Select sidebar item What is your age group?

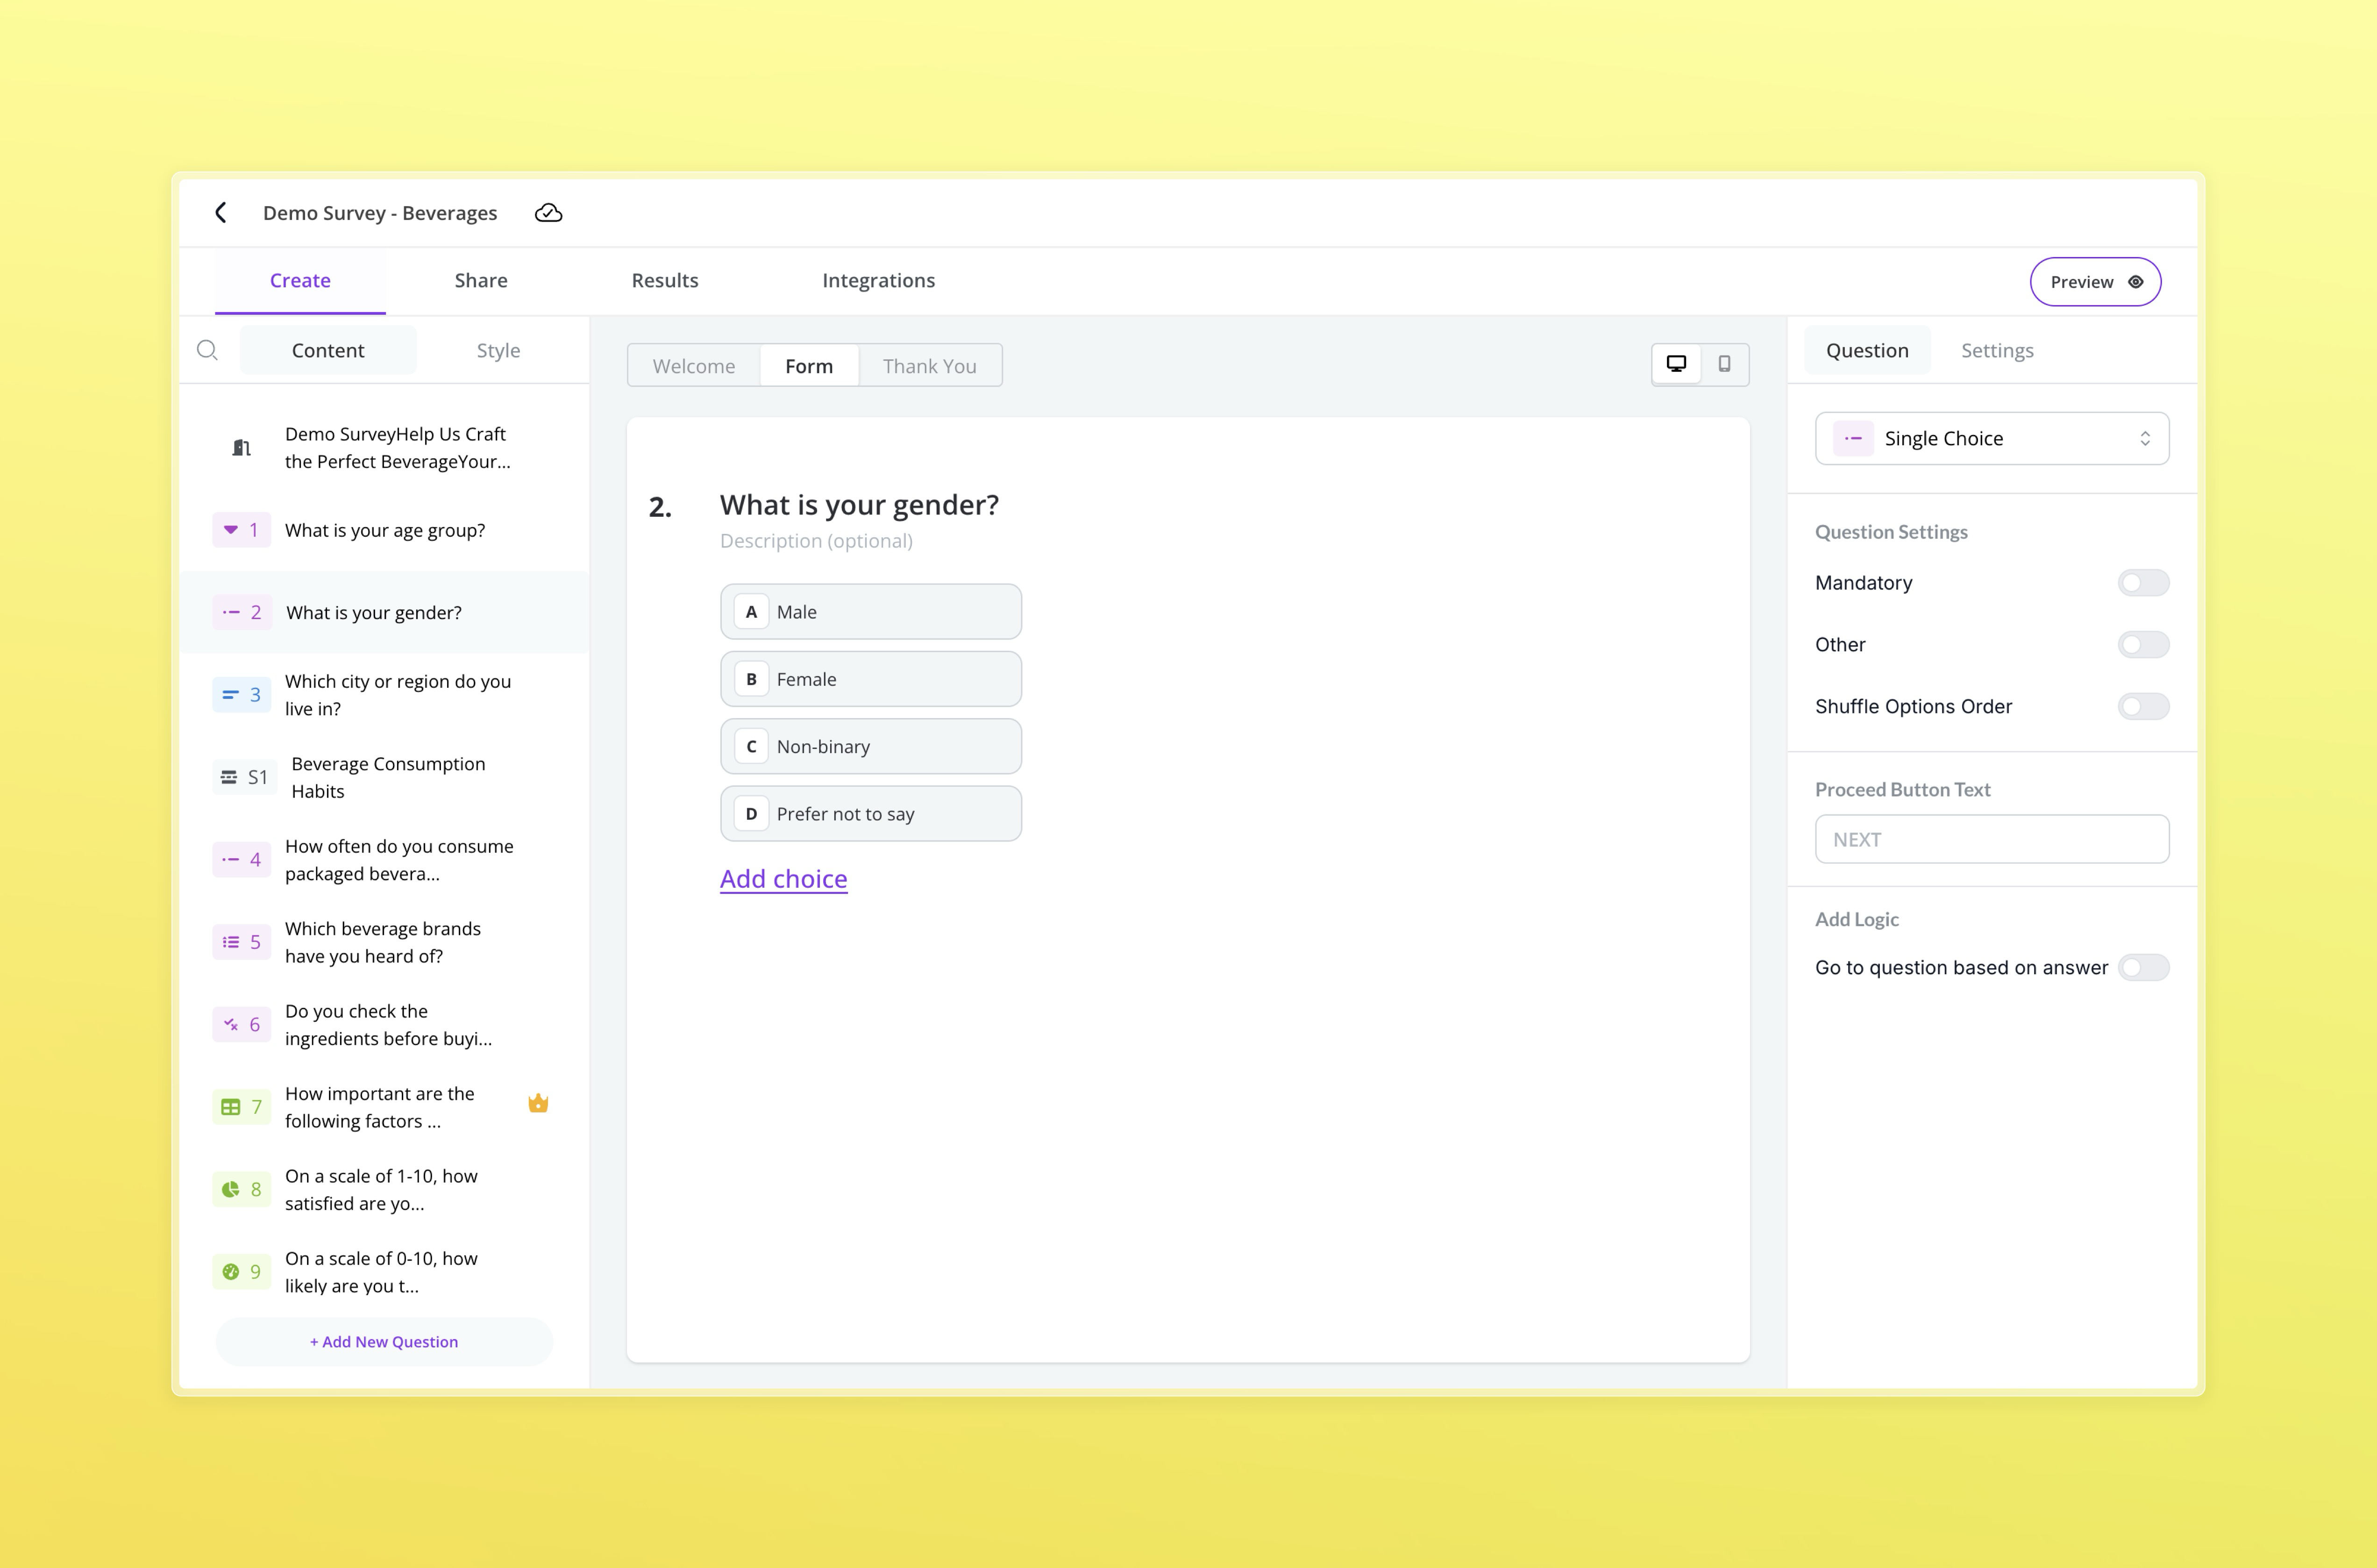384,530
